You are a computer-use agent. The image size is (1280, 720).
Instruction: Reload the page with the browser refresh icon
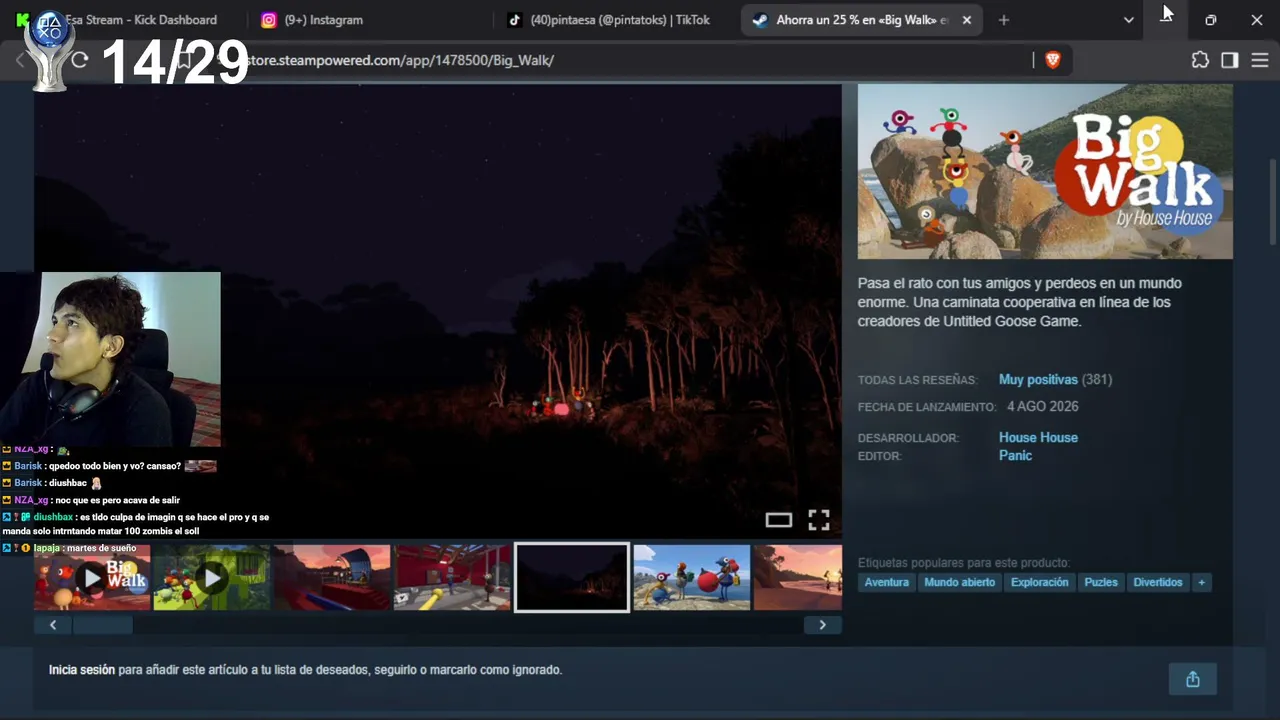[x=80, y=60]
